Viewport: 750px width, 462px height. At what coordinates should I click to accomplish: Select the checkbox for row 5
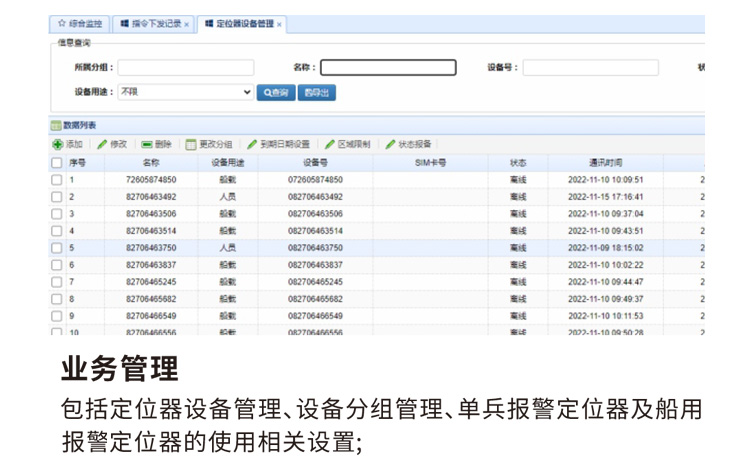pos(57,248)
